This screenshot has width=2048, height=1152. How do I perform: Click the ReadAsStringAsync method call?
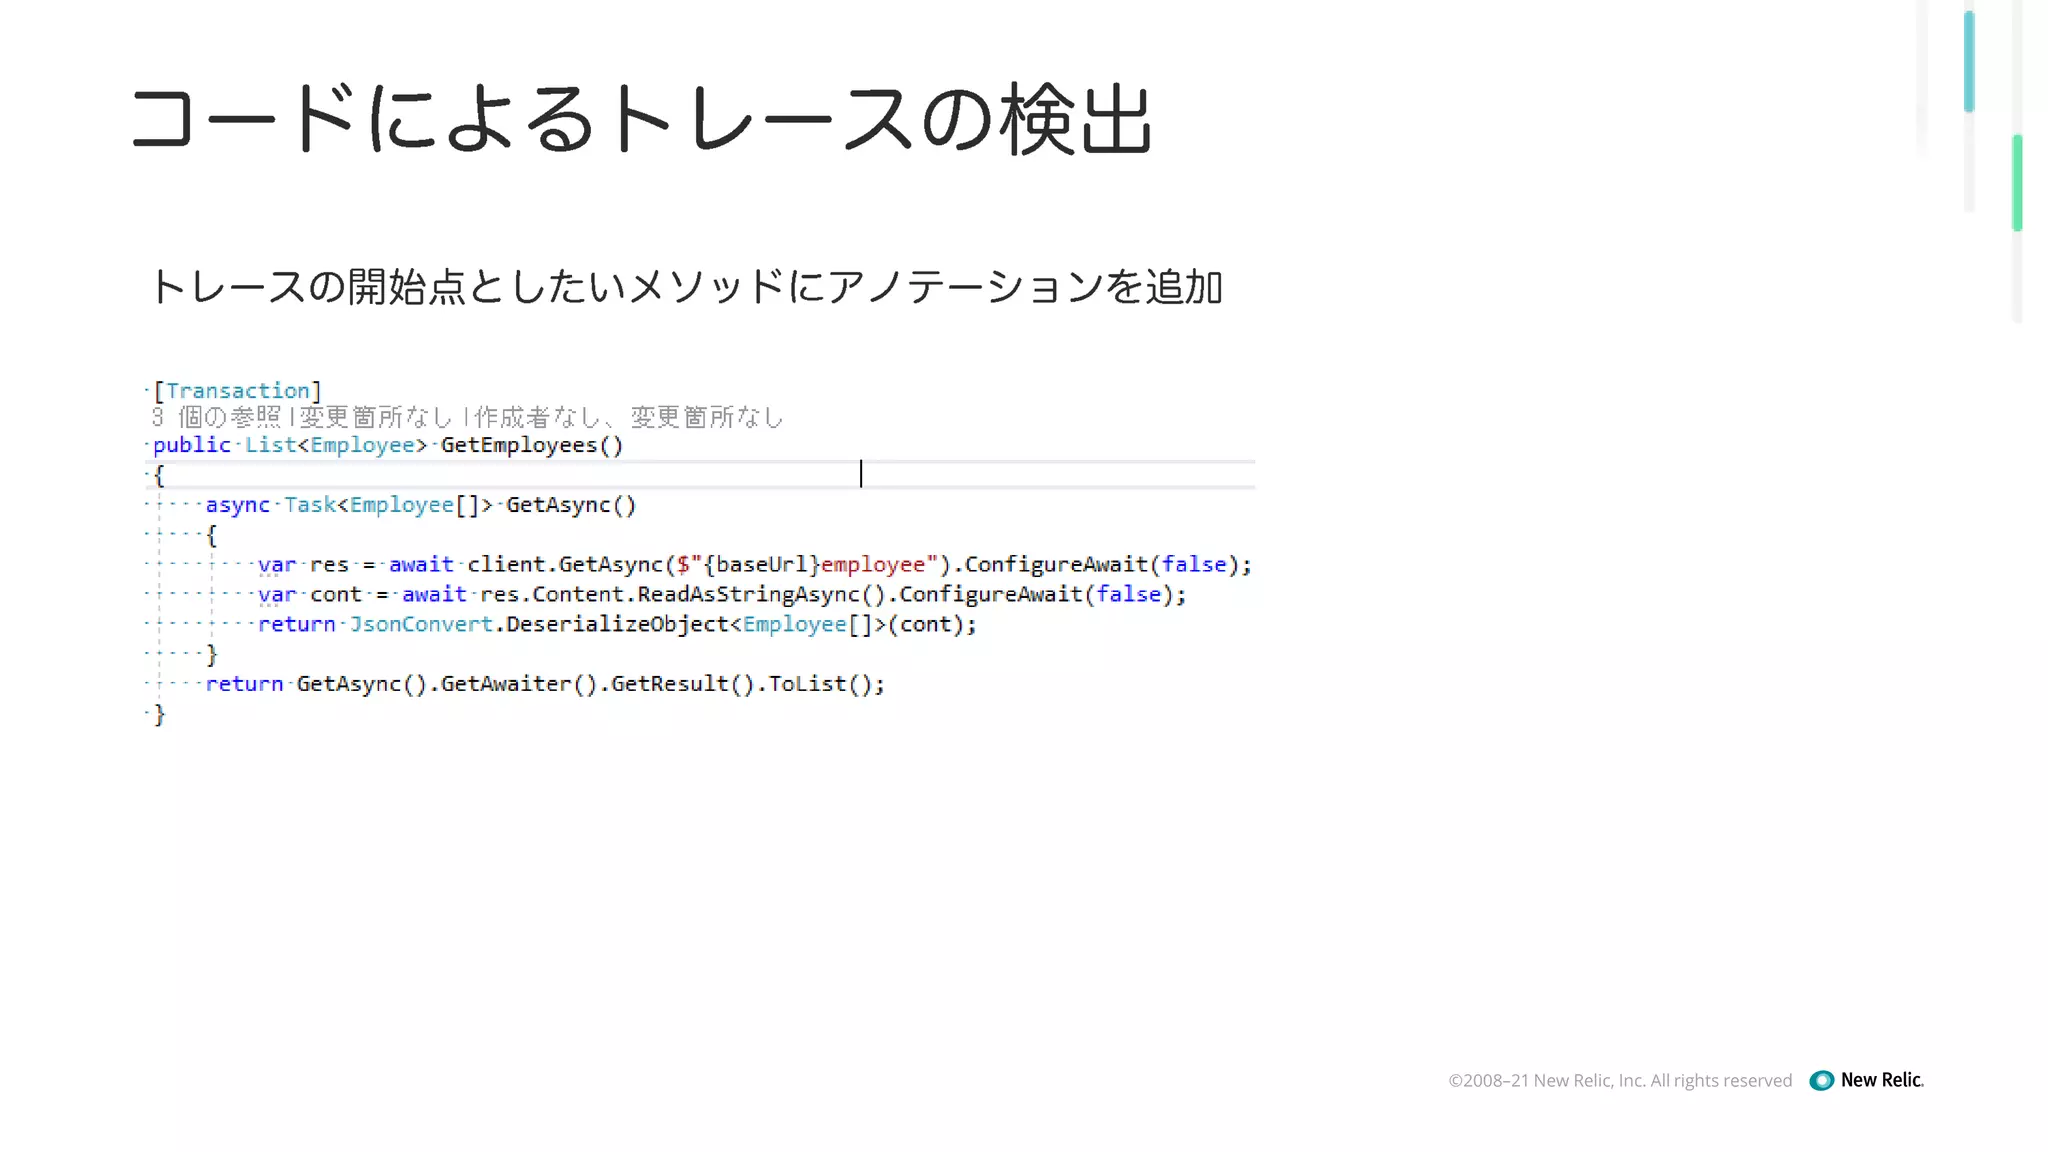[x=748, y=595]
